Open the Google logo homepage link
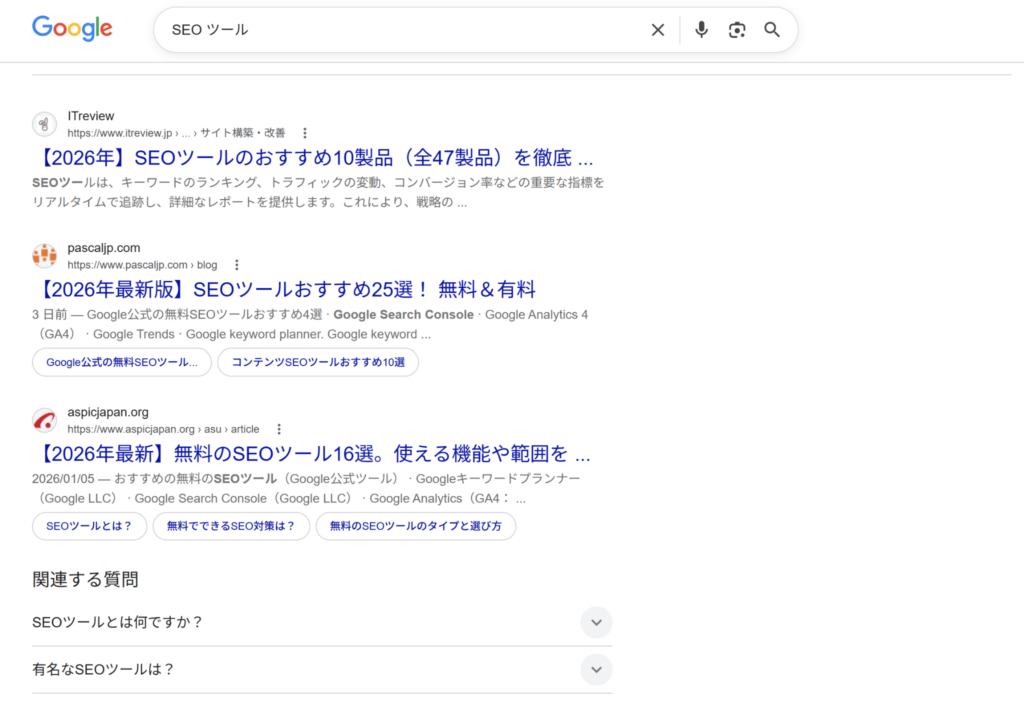The width and height of the screenshot is (1024, 701). 72,29
